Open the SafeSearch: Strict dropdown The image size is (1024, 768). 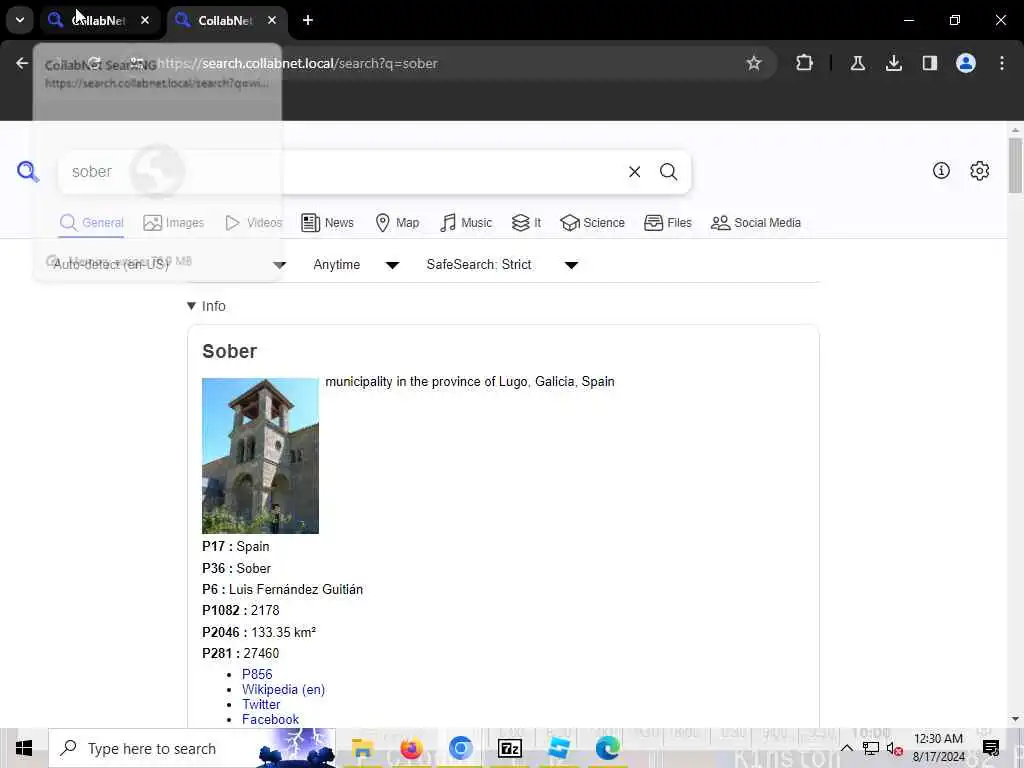pos(502,264)
